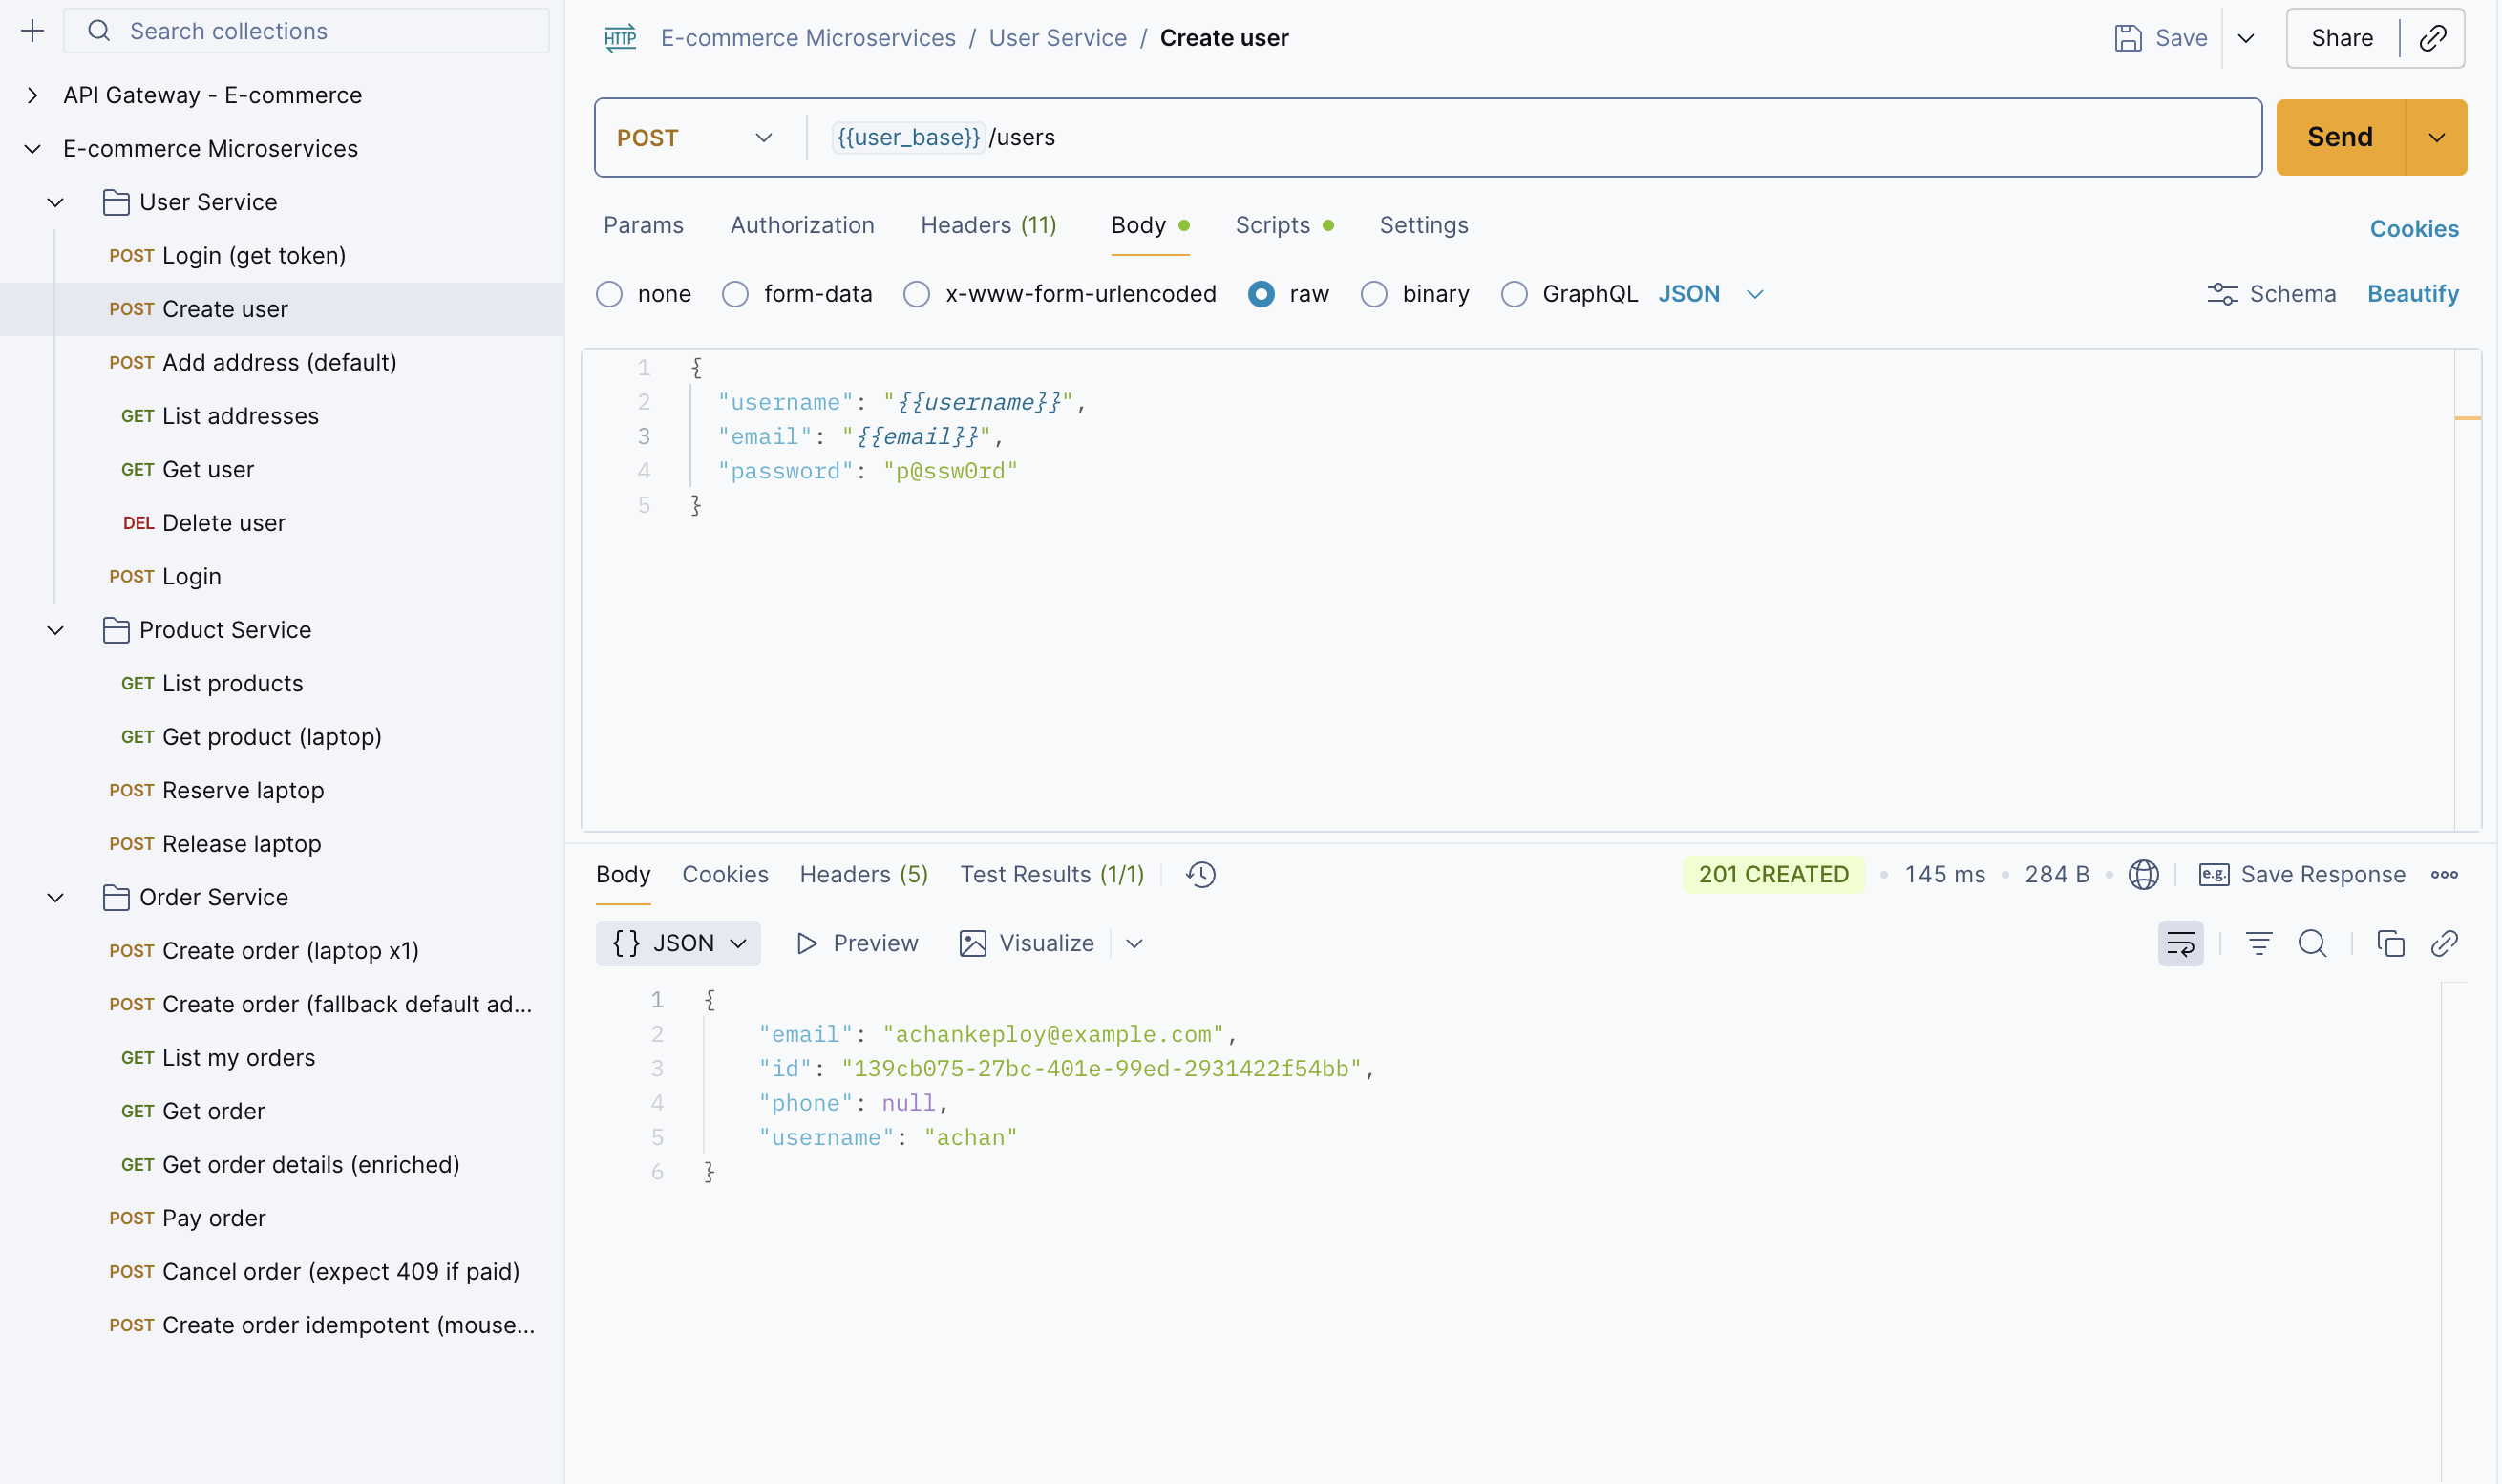Image resolution: width=2502 pixels, height=1484 pixels.
Task: Open the response Headers (5) tab
Action: tap(863, 874)
